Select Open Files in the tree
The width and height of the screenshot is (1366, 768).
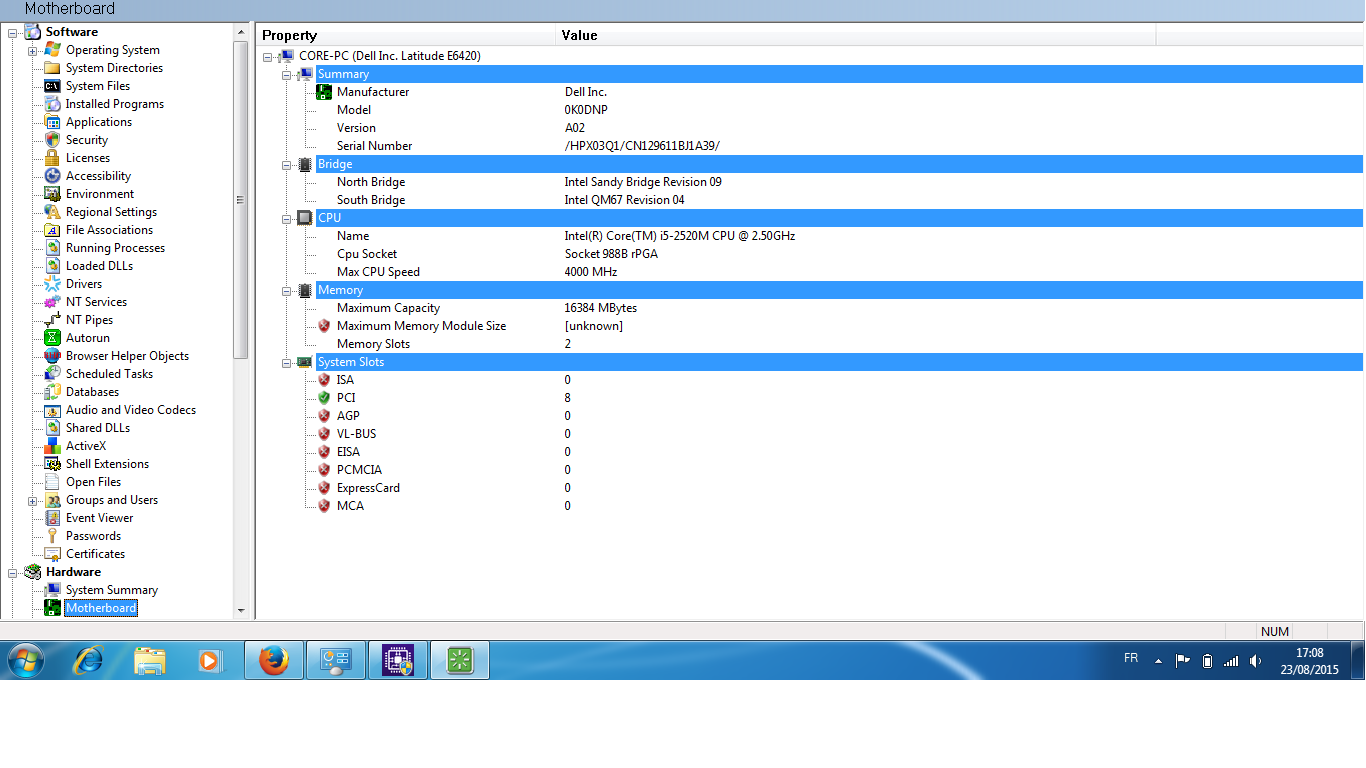click(x=93, y=482)
